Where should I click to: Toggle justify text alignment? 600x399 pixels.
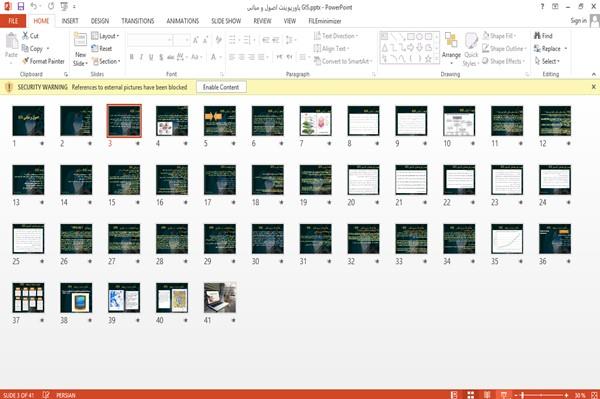click(261, 57)
